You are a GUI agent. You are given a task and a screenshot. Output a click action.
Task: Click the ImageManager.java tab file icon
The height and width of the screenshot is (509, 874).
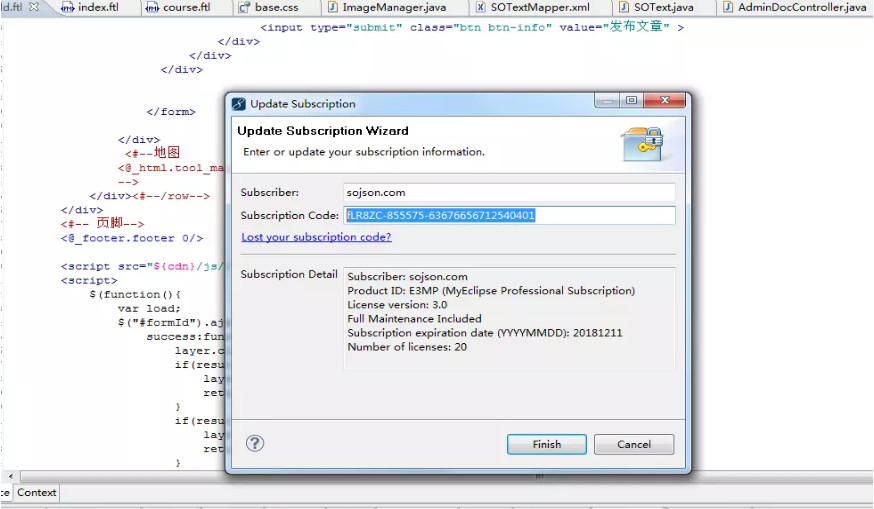click(332, 7)
